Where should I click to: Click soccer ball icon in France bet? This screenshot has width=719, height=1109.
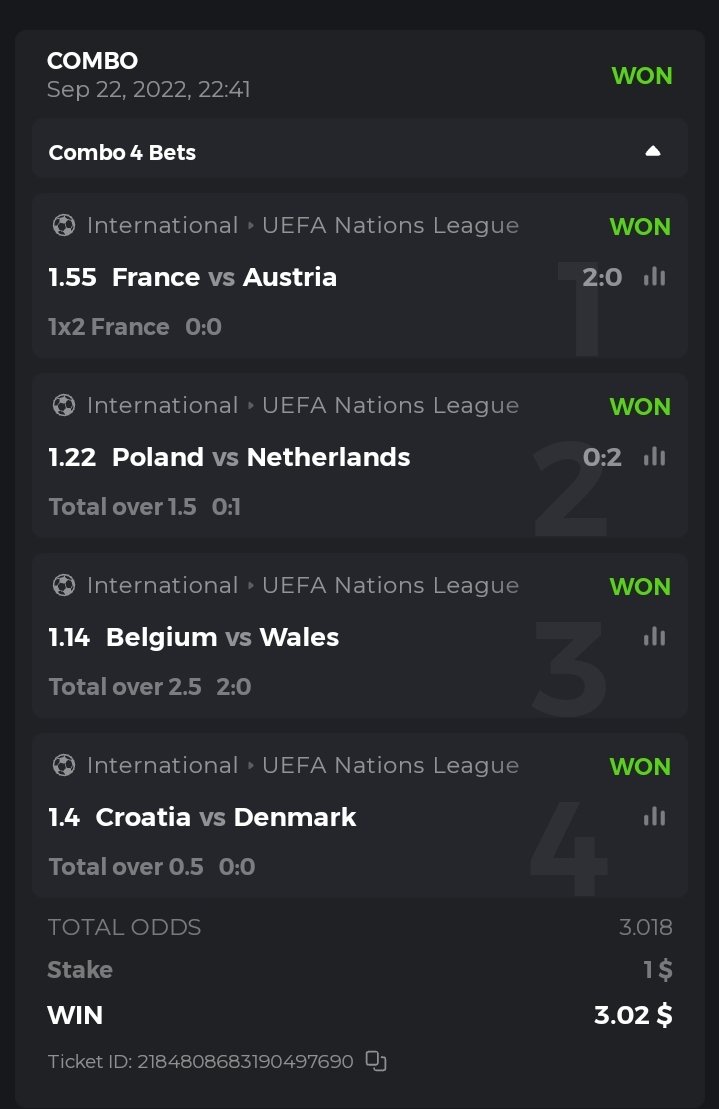click(x=63, y=225)
